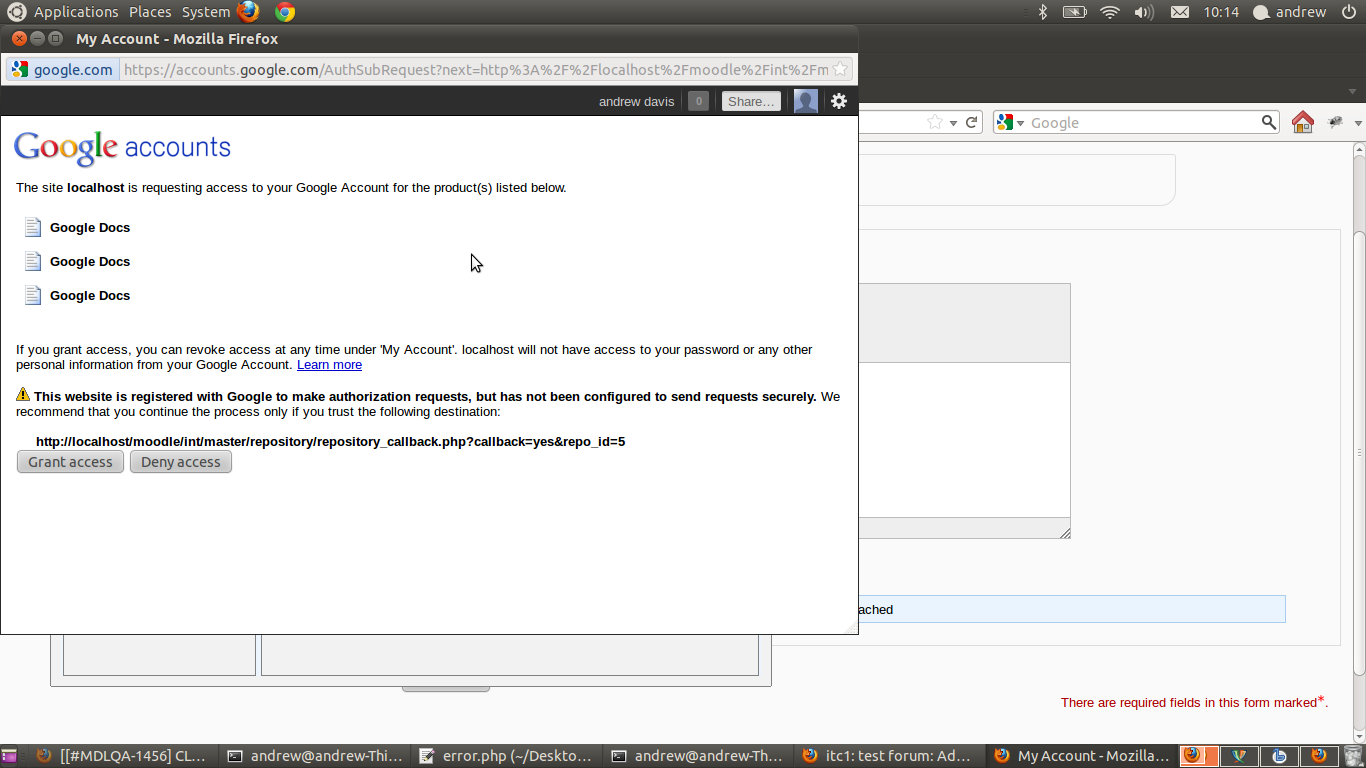Open the Applications menu
1366x768 pixels.
(76, 12)
